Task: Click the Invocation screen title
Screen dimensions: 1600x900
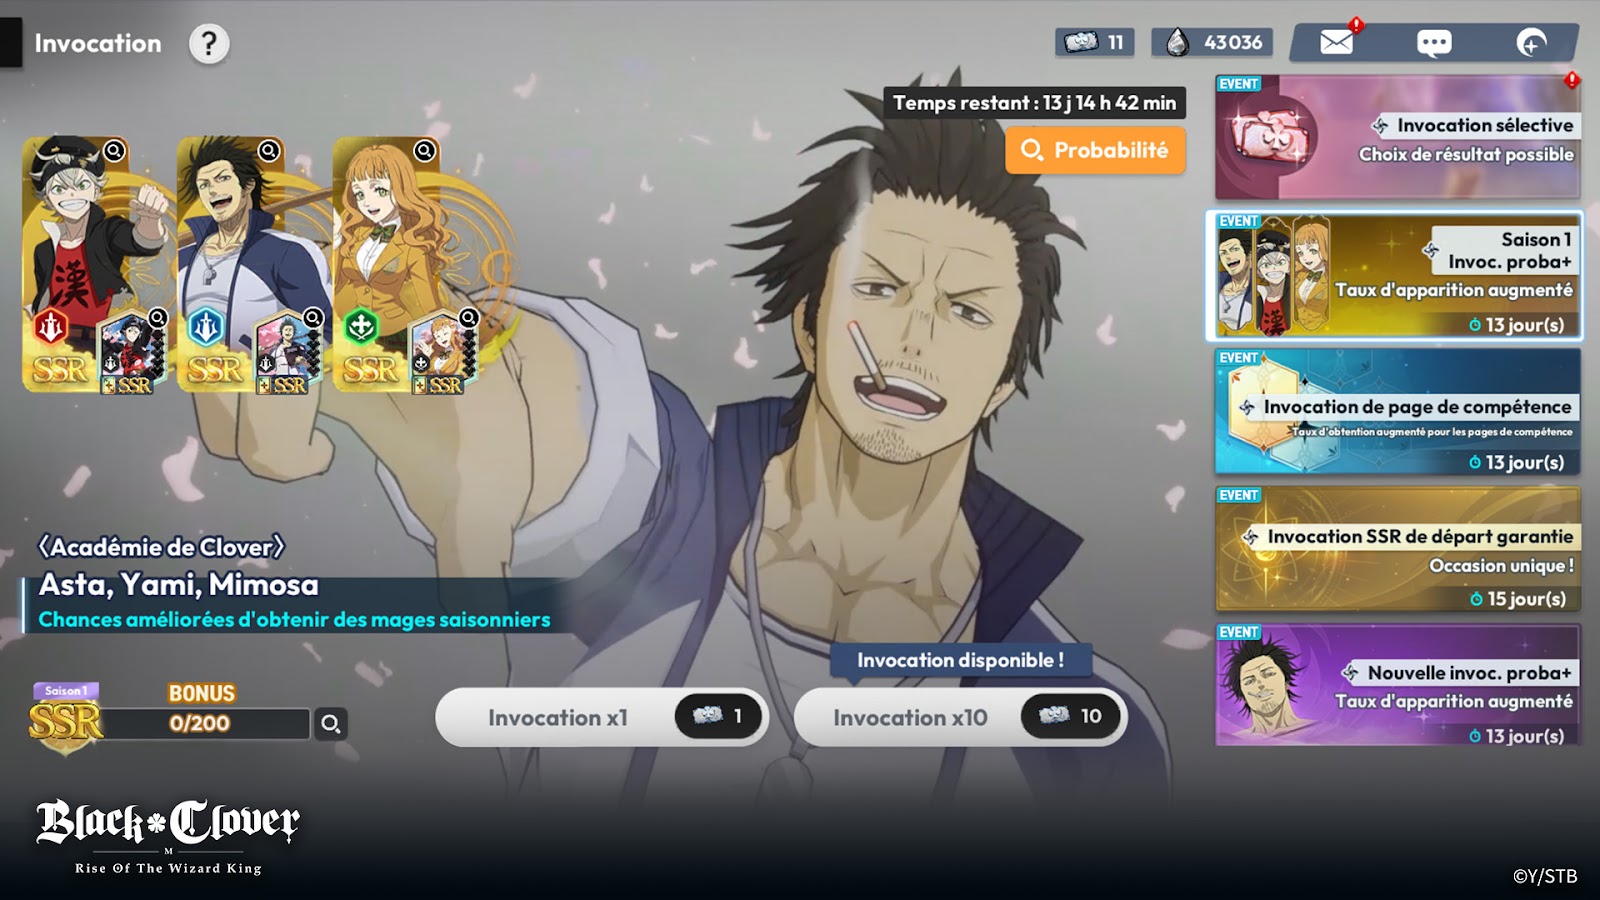Action: click(x=98, y=43)
